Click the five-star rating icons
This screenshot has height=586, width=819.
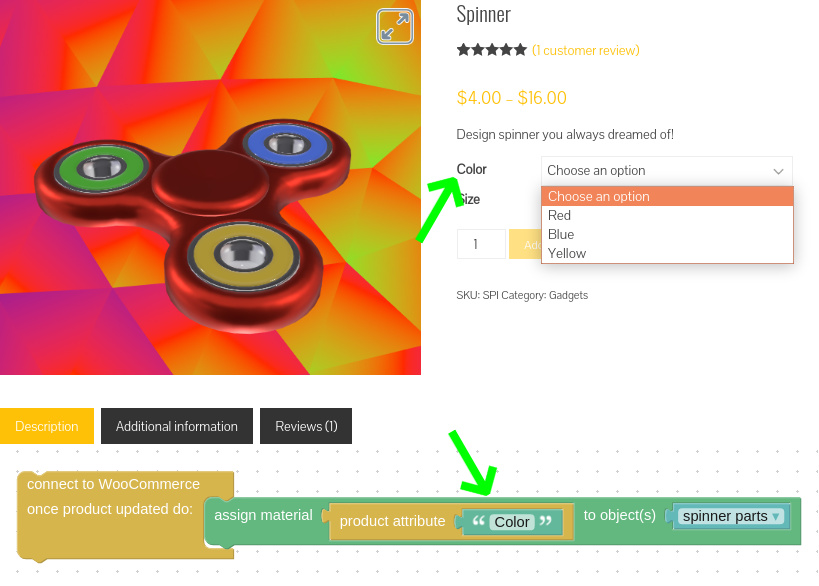(x=492, y=50)
